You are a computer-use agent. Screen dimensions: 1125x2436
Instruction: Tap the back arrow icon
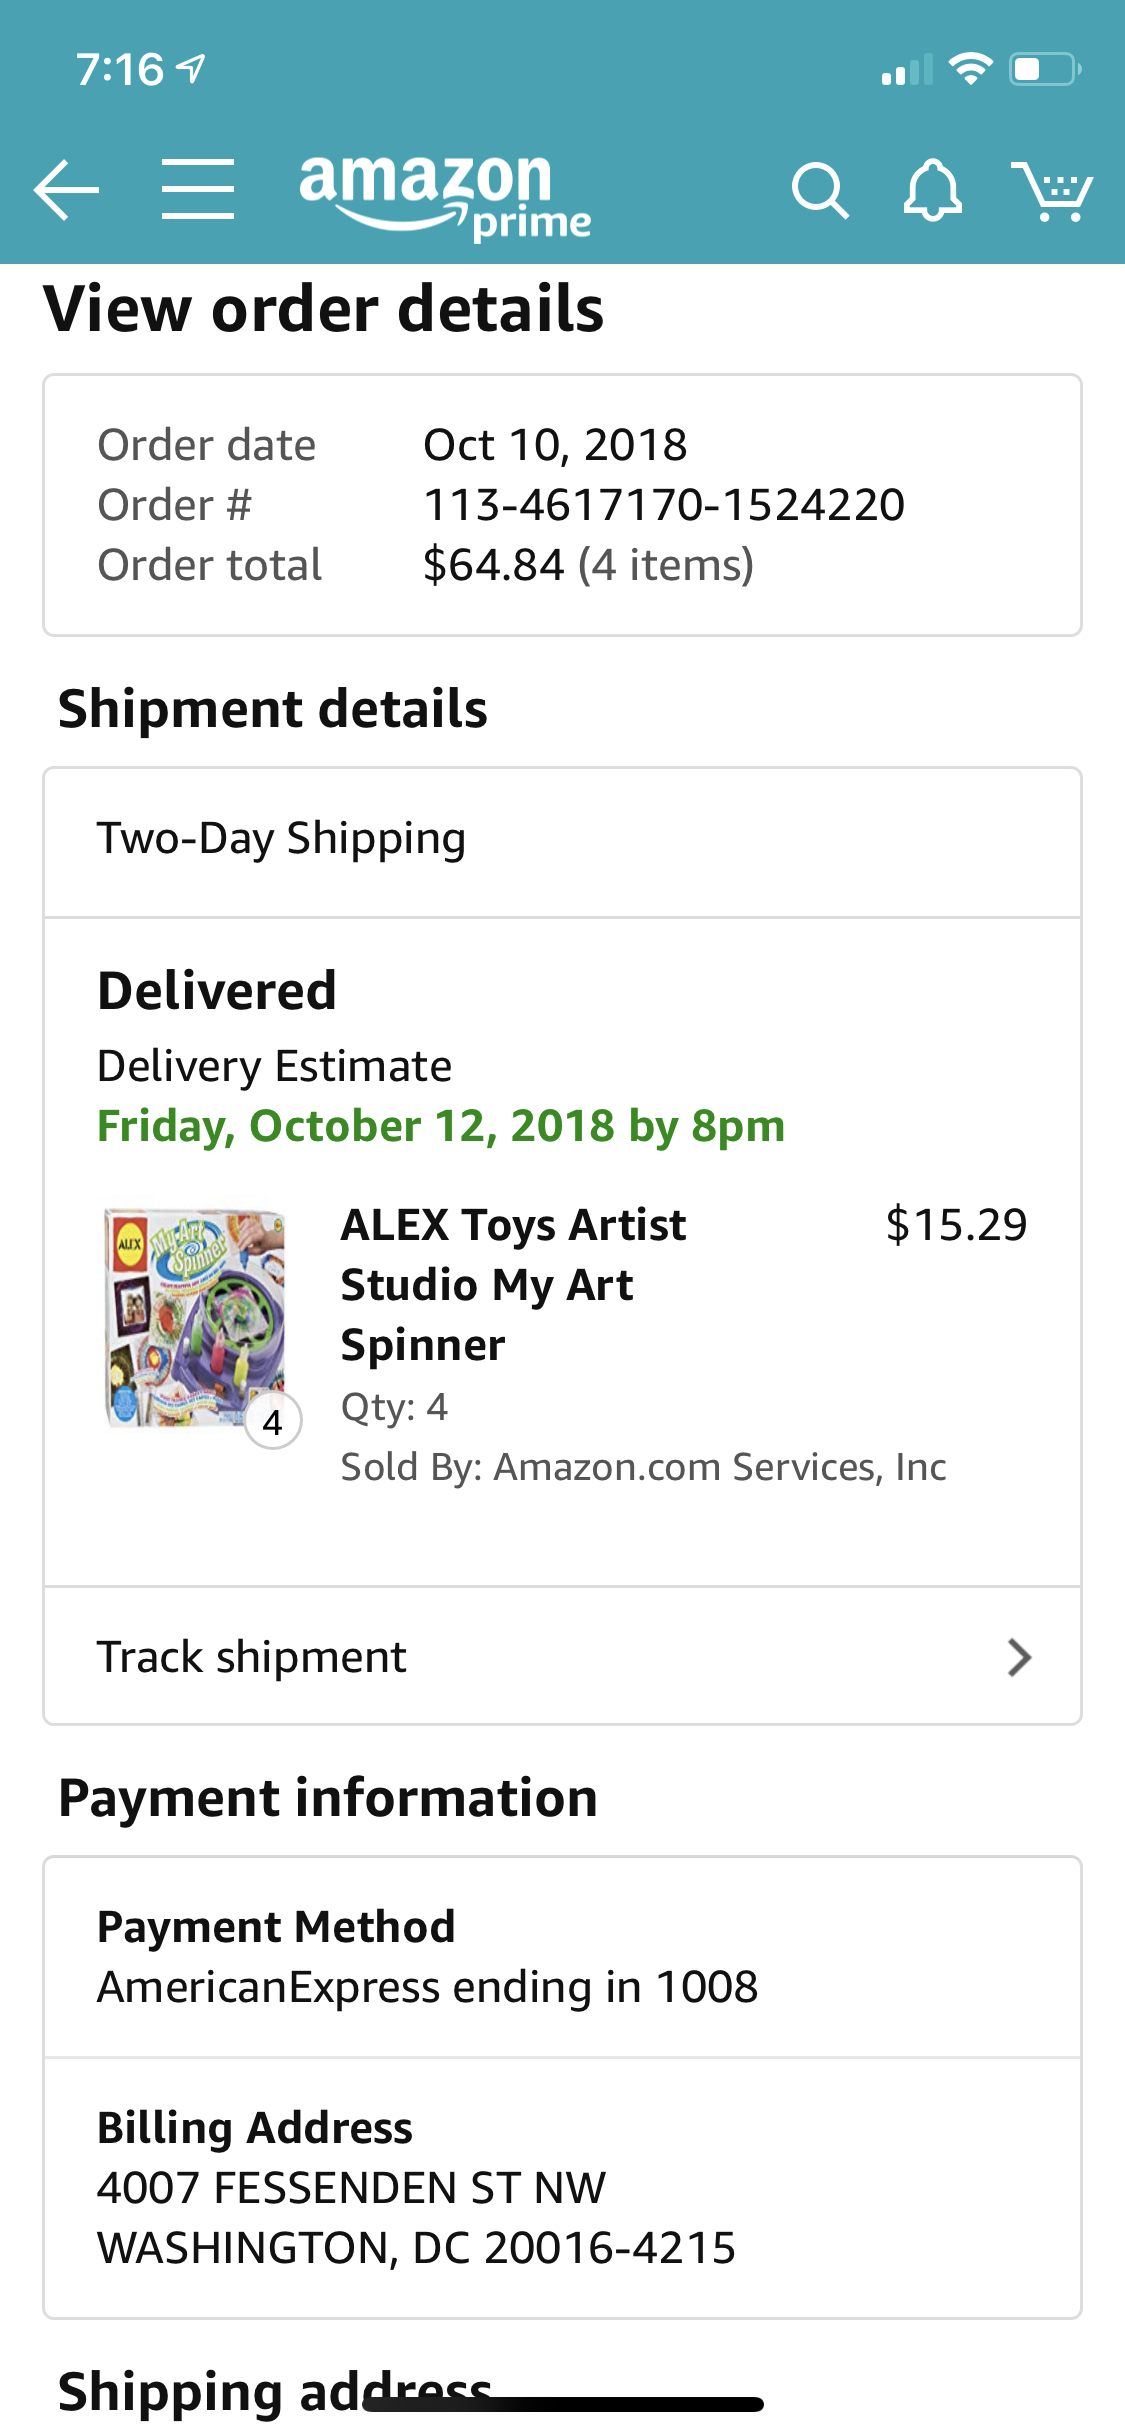(66, 189)
